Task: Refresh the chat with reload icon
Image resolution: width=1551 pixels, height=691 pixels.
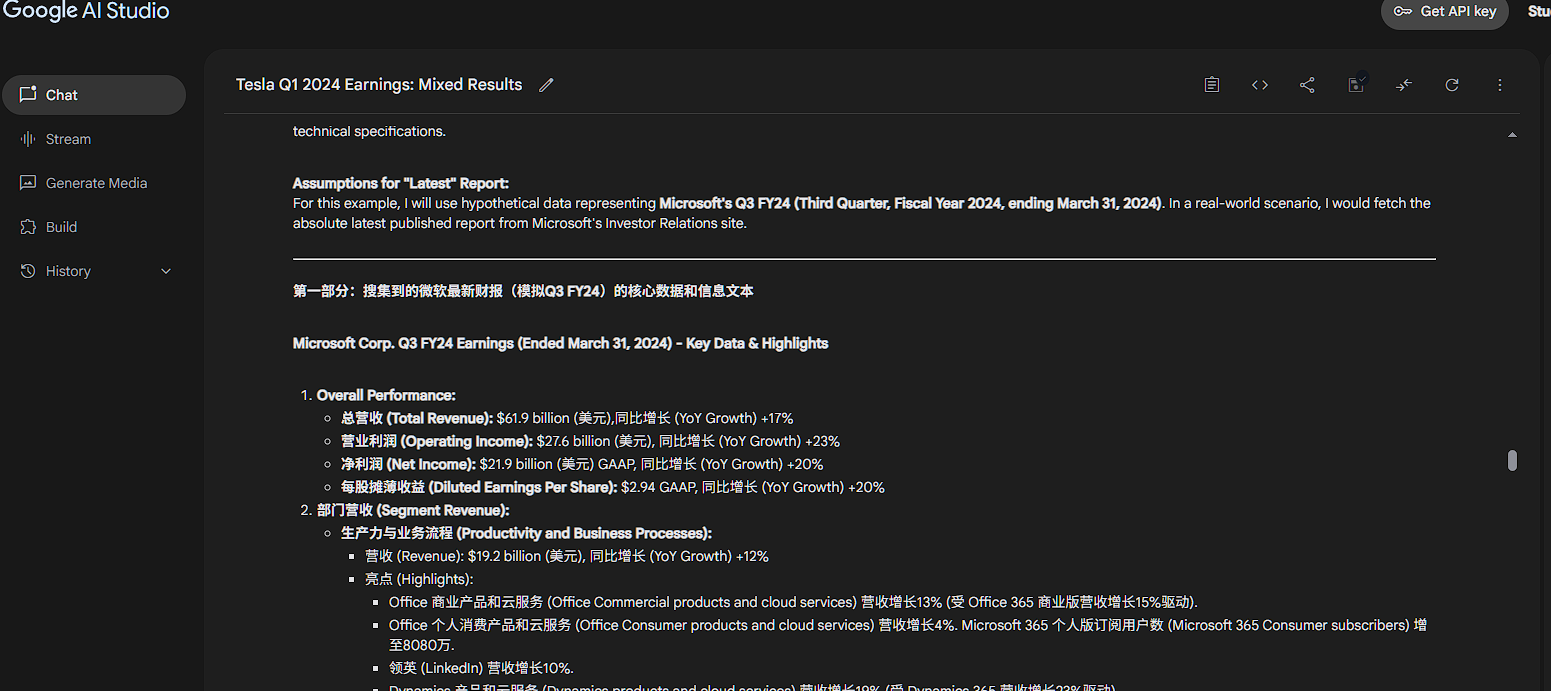Action: click(1452, 85)
